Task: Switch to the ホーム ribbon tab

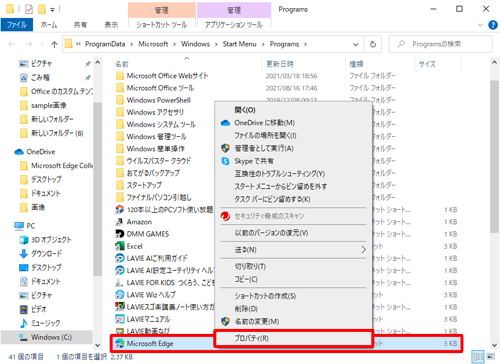Action: (x=49, y=25)
